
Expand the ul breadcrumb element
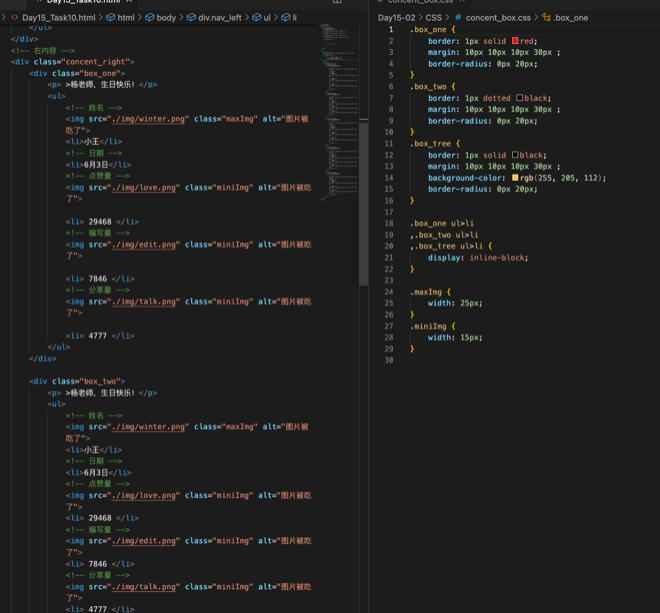266,18
